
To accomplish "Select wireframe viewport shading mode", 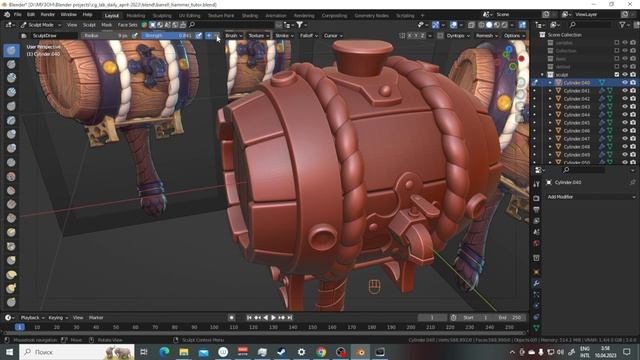I will tap(481, 25).
